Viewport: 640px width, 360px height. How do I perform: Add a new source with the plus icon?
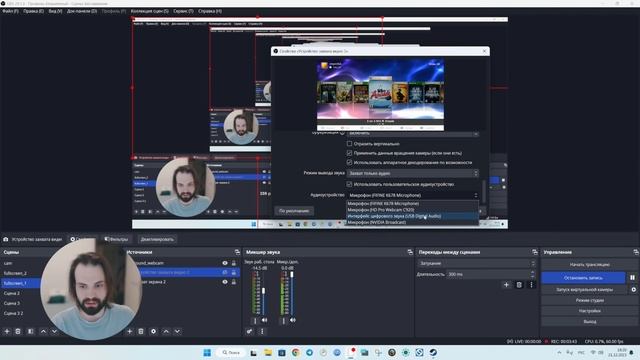(129, 331)
